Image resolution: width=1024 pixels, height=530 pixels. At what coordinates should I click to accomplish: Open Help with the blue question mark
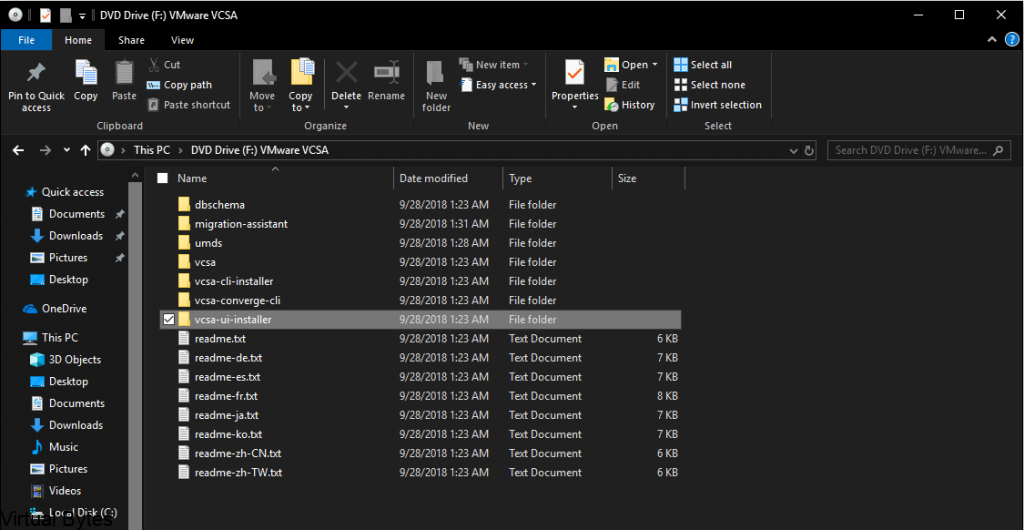pos(1011,40)
